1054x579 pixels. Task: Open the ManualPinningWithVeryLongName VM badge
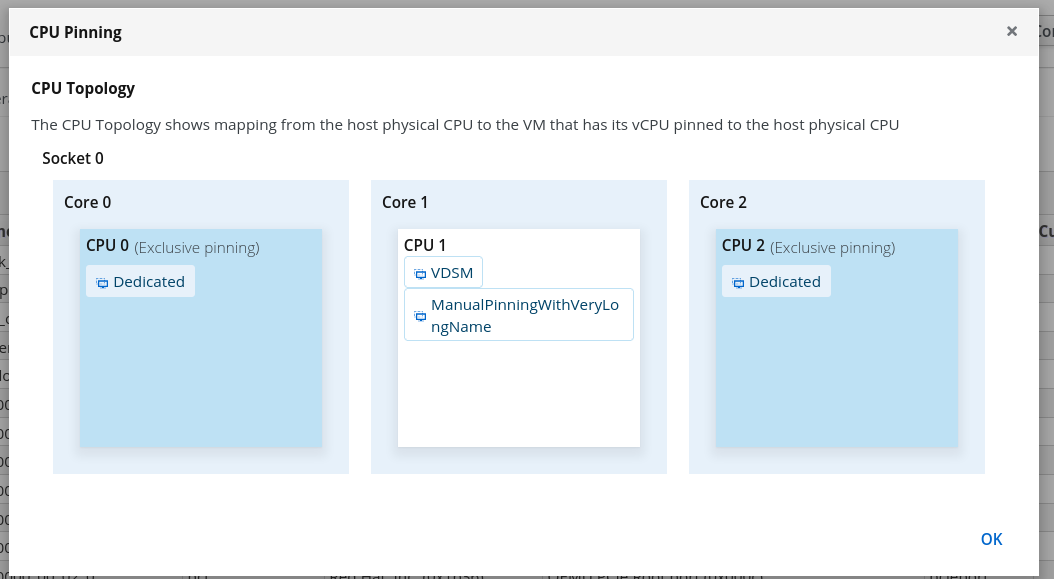[519, 315]
